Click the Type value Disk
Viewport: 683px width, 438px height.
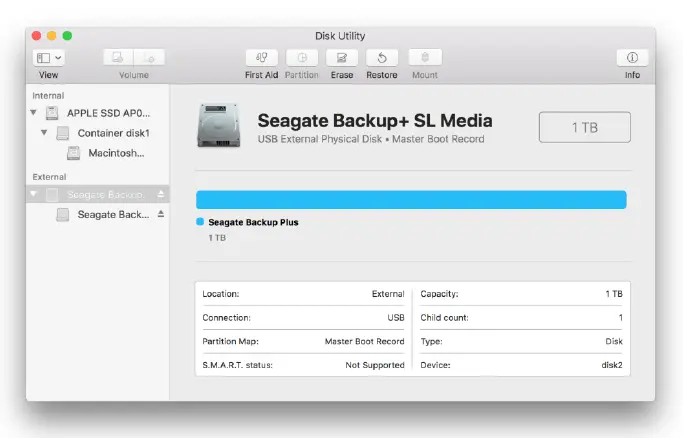click(x=614, y=341)
